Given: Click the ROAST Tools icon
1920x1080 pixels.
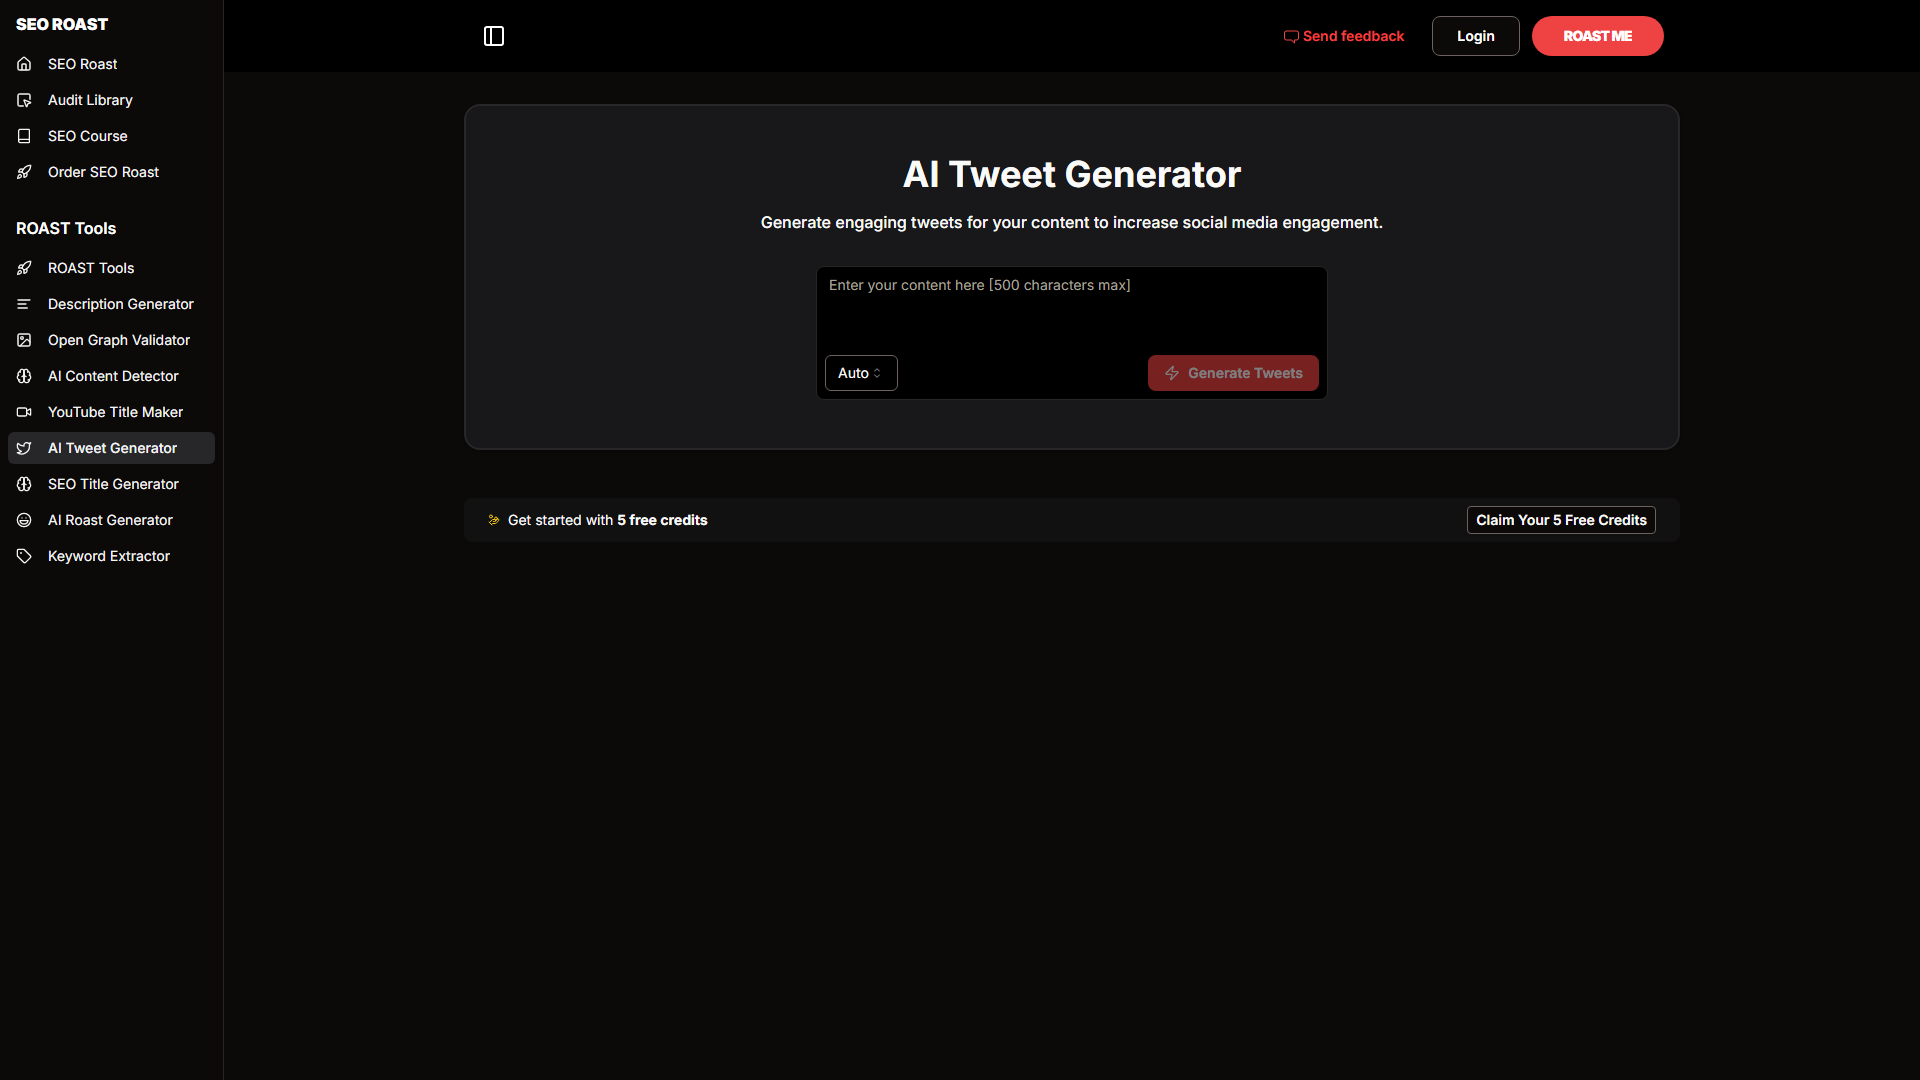Looking at the screenshot, I should 24,268.
